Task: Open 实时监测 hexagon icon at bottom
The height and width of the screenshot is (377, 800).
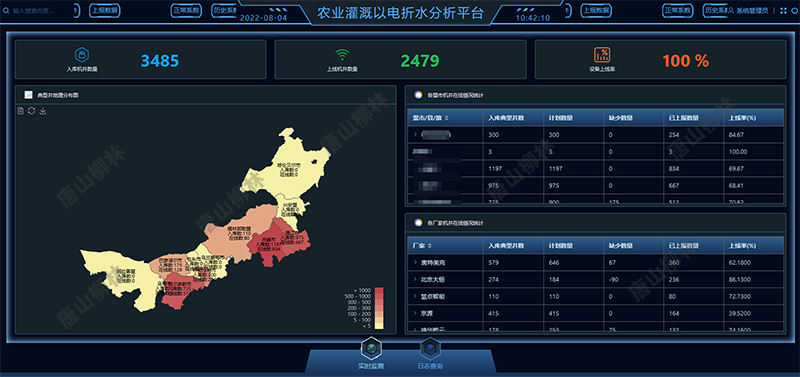Action: pos(370,349)
